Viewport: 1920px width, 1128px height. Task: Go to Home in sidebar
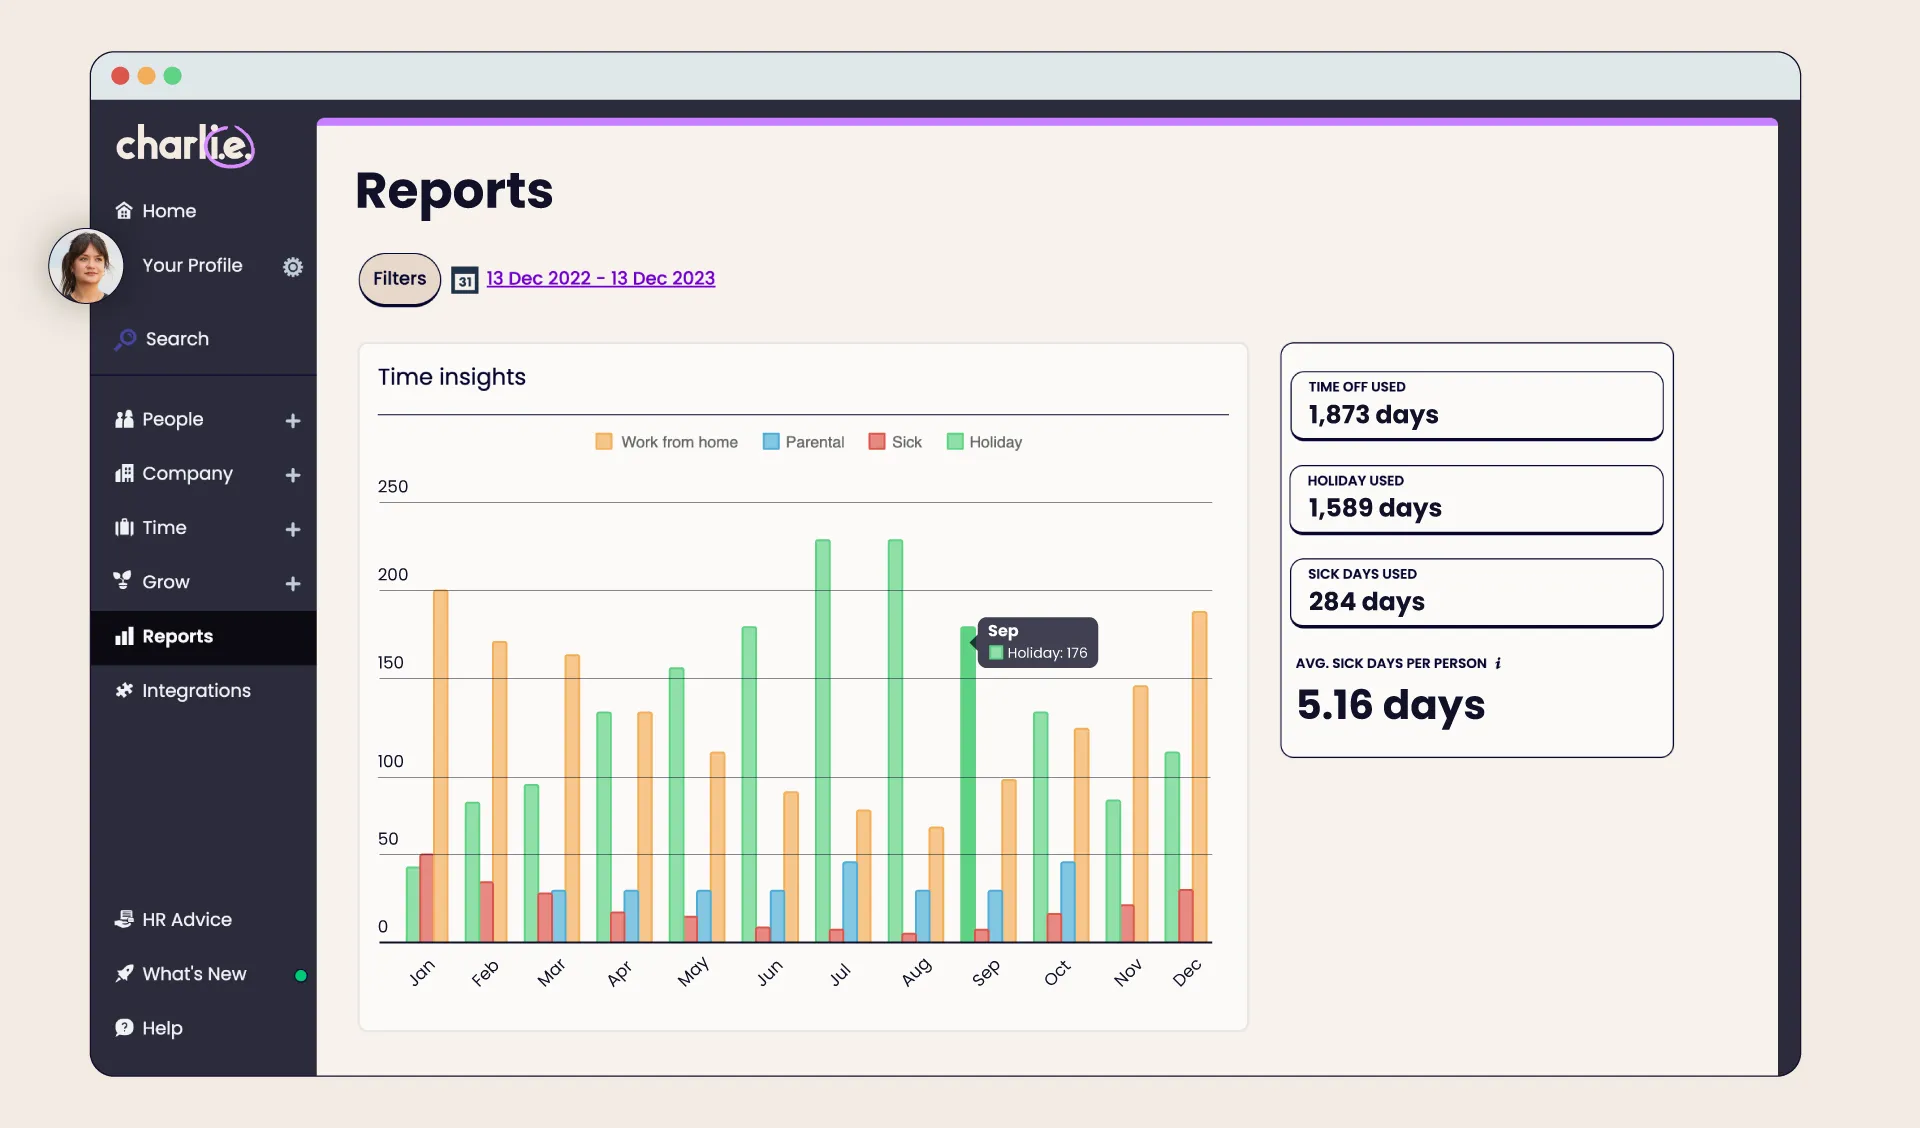(168, 211)
